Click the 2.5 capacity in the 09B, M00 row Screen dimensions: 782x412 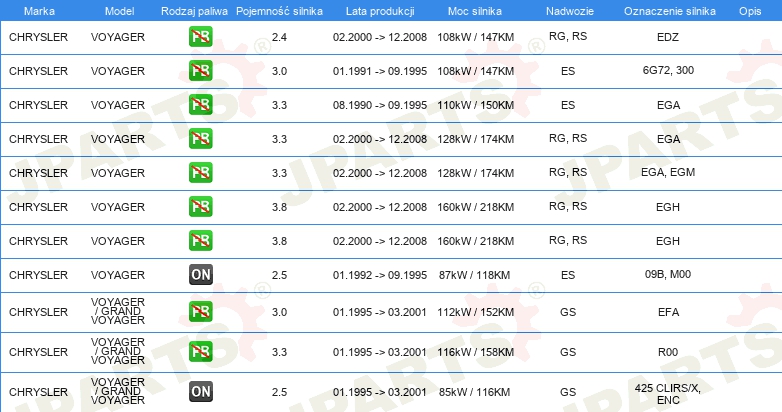[279, 275]
